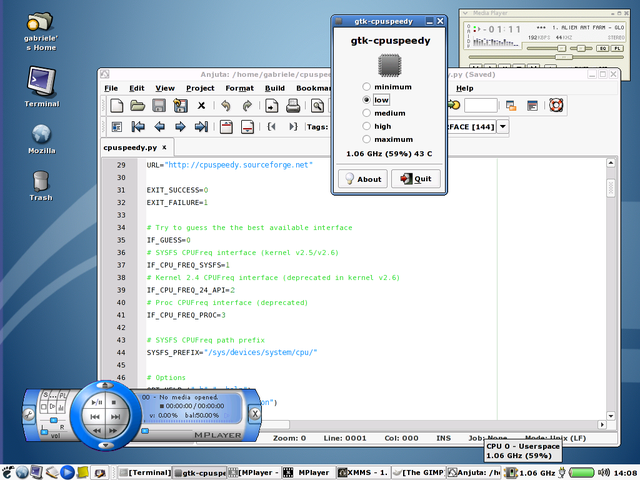Switch to [Terminal] in the taskbar
Screen dimensions: 640x480
[x=145, y=473]
